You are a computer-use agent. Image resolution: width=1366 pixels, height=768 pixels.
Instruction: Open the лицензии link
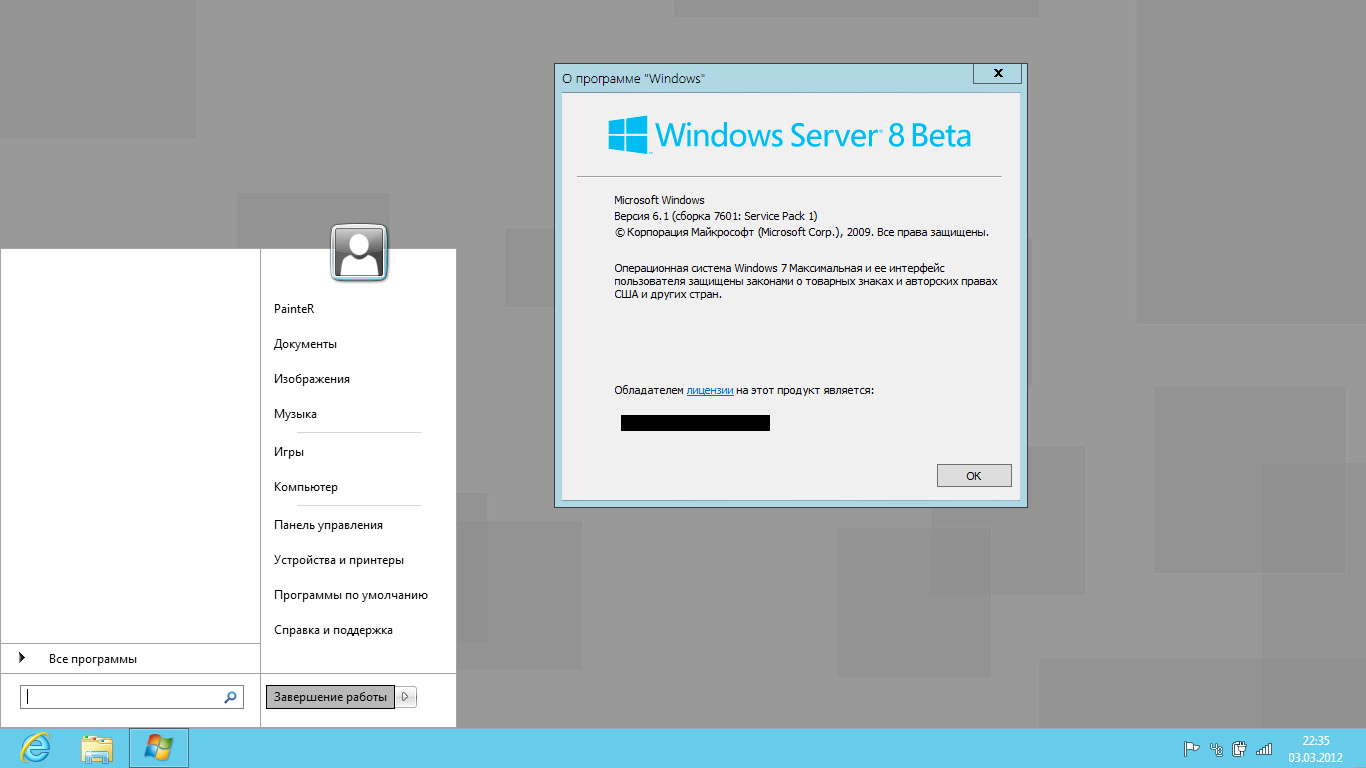(x=710, y=390)
